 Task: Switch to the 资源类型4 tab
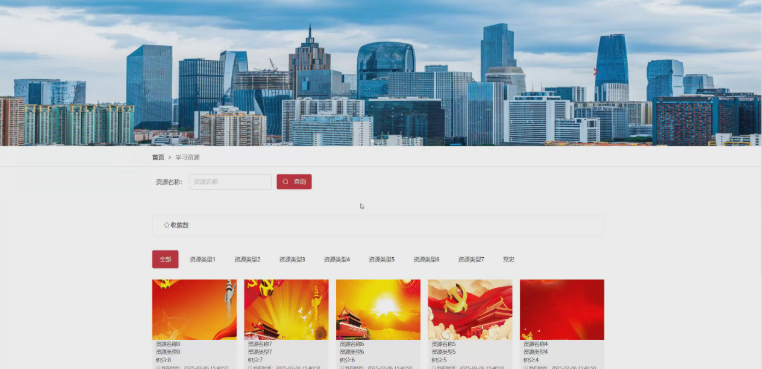337,260
